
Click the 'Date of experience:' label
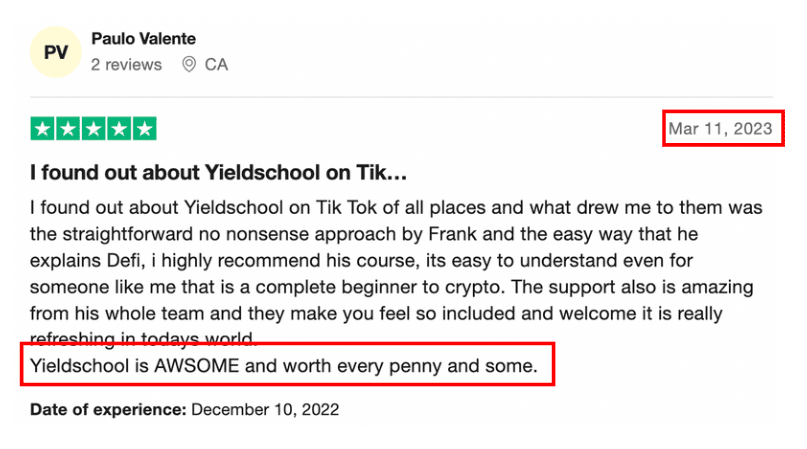coord(108,410)
